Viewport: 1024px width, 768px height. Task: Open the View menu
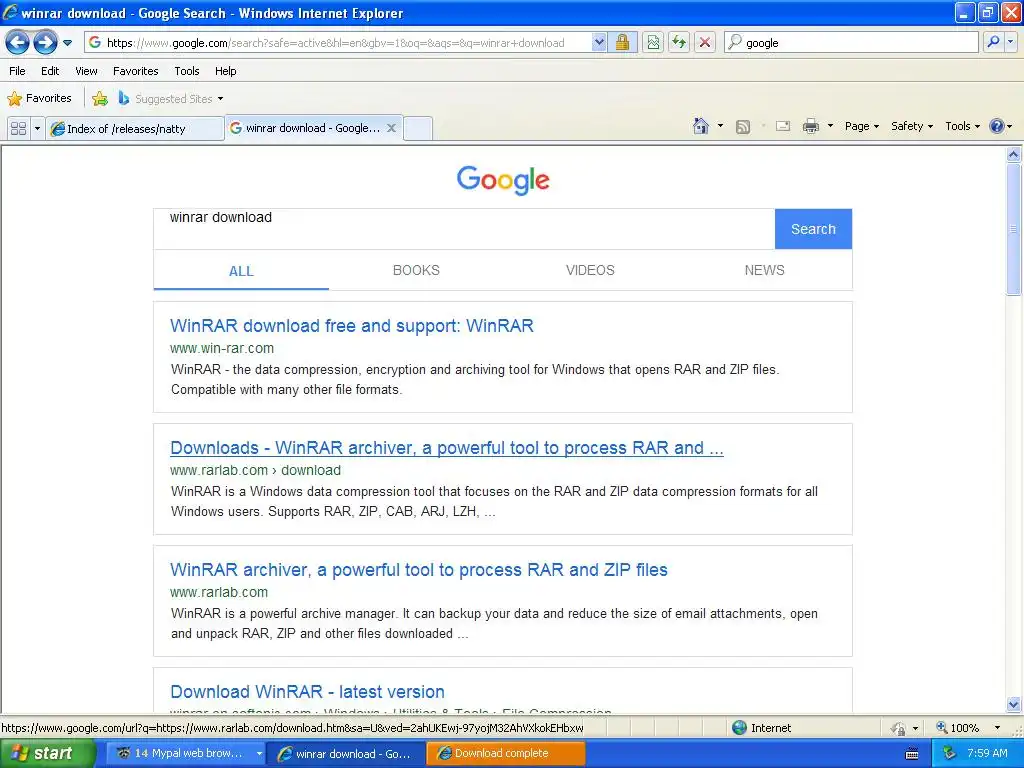tap(86, 71)
